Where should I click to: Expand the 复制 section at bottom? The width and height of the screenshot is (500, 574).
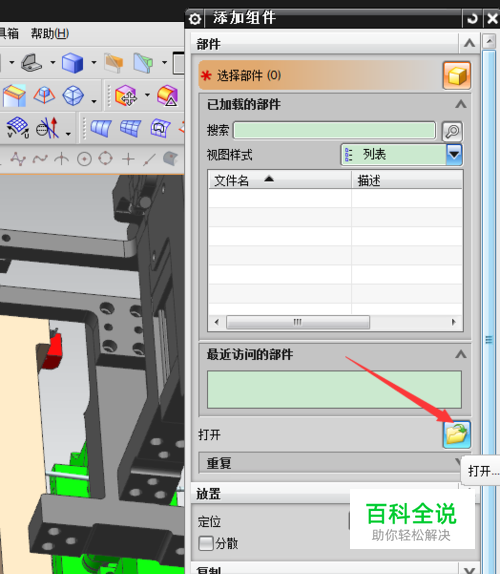tap(469, 570)
